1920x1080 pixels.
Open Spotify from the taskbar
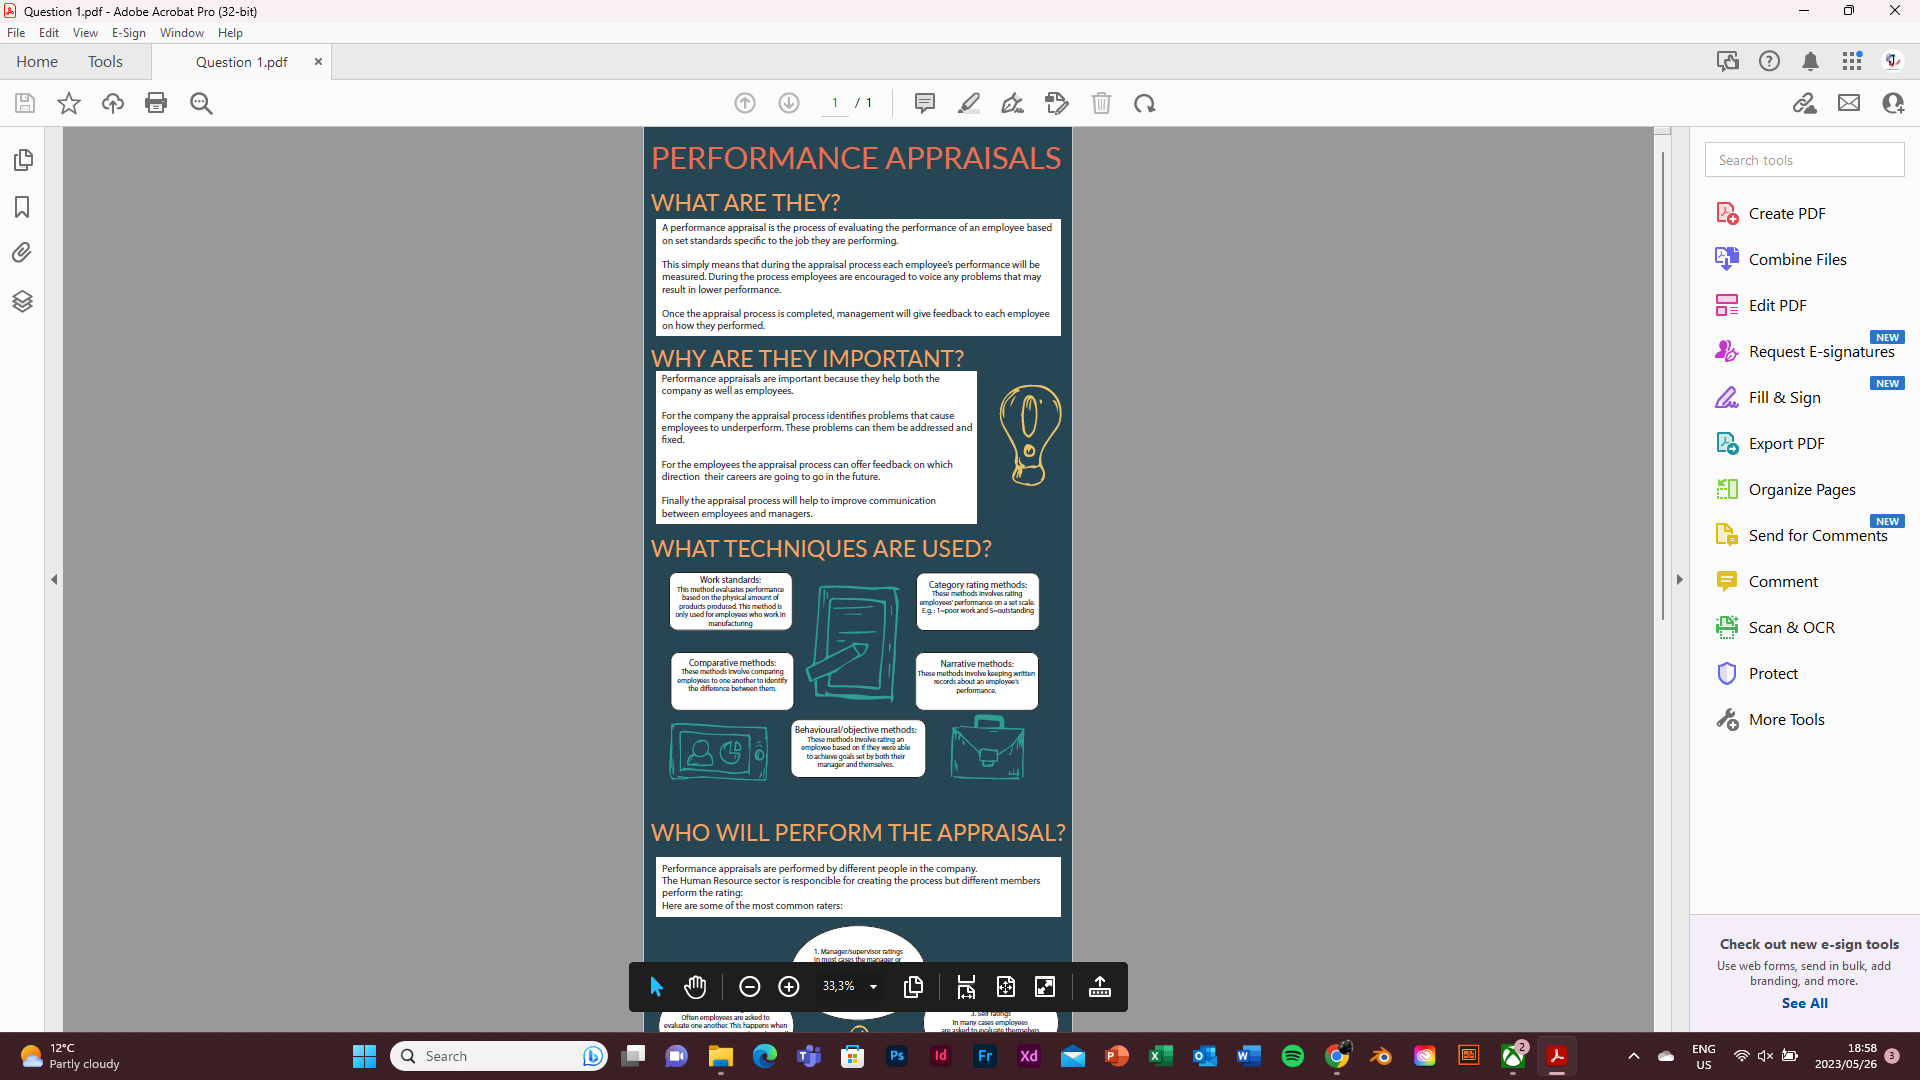click(x=1293, y=1056)
